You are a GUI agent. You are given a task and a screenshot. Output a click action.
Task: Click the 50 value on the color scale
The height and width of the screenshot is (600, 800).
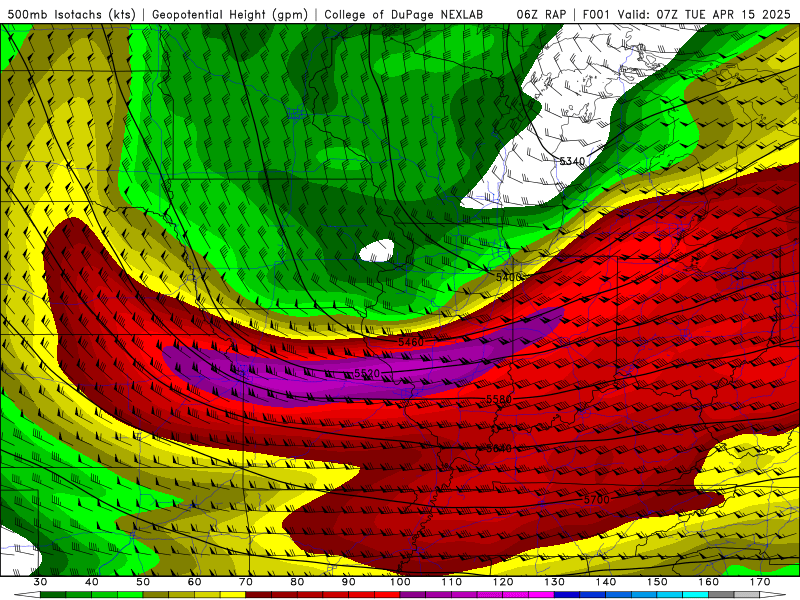[x=143, y=582]
